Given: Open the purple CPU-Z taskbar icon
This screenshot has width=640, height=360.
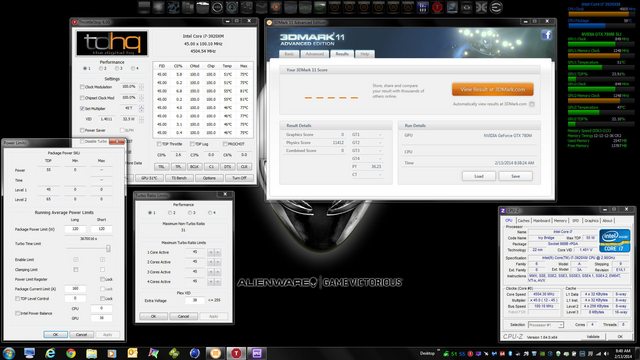Looking at the screenshot, I should 257,353.
